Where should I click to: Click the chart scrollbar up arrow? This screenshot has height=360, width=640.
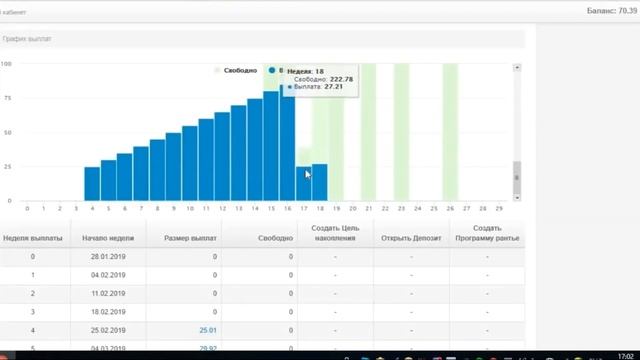[517, 68]
